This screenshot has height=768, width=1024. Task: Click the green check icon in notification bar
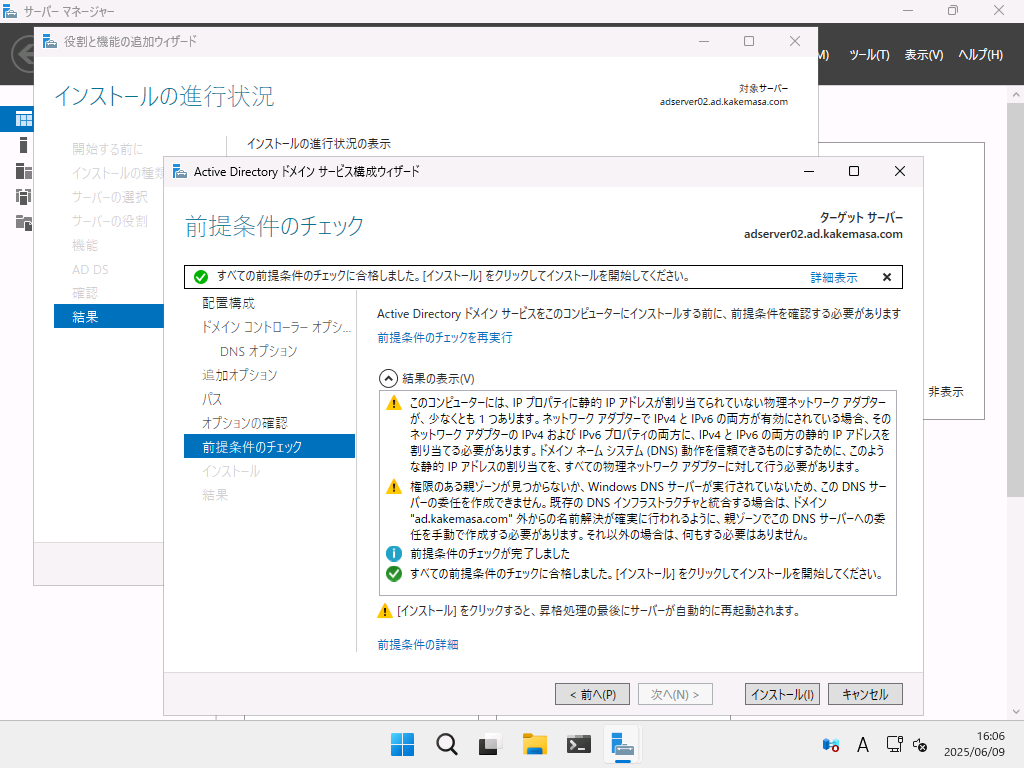tap(200, 277)
